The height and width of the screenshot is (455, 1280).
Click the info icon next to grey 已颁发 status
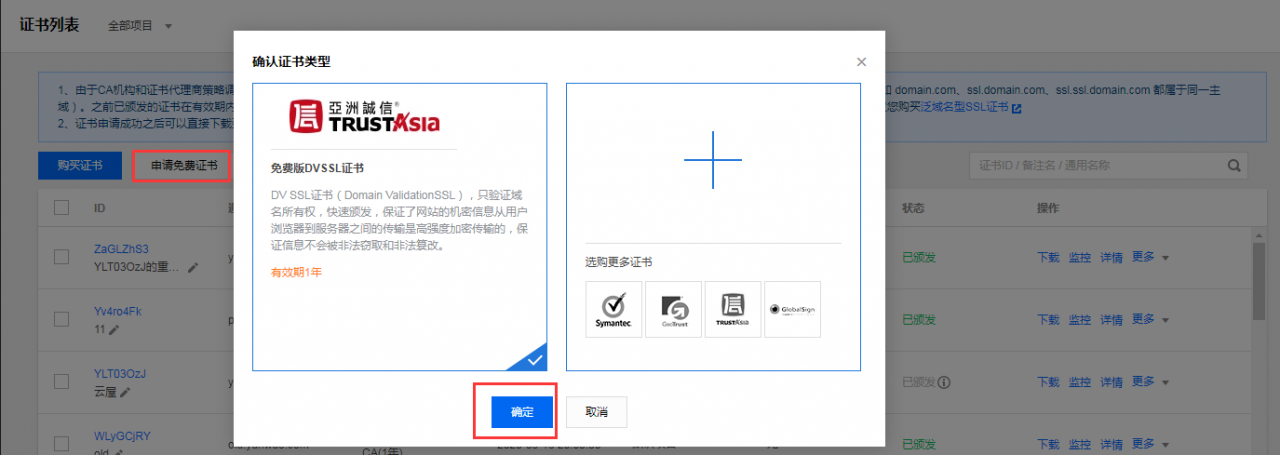pyautogui.click(x=944, y=382)
